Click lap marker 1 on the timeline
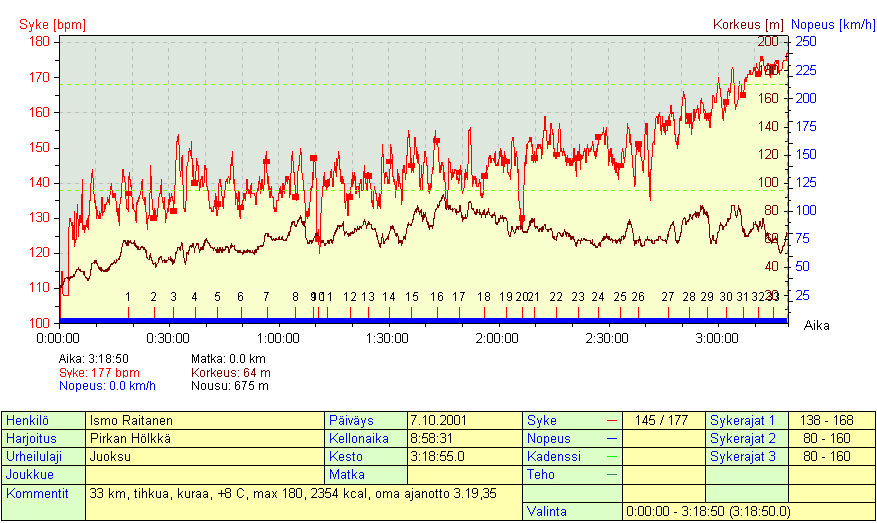Screen dimensions: 877x523 coord(128,297)
